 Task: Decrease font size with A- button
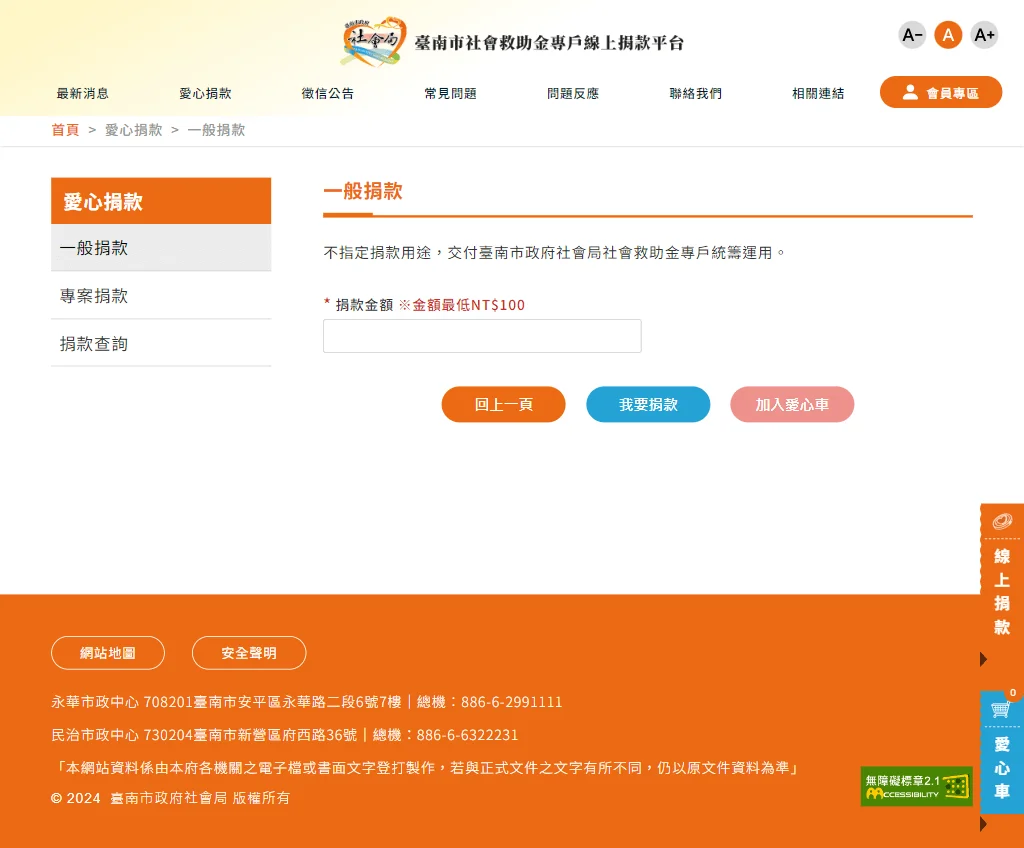912,35
